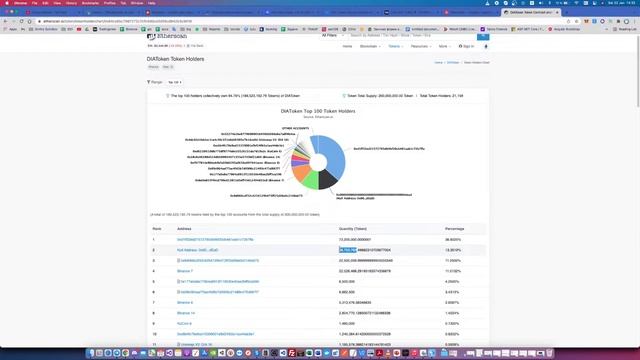640x360 pixels.
Task: Open the Range Top 100 dropdown
Action: pyautogui.click(x=175, y=82)
